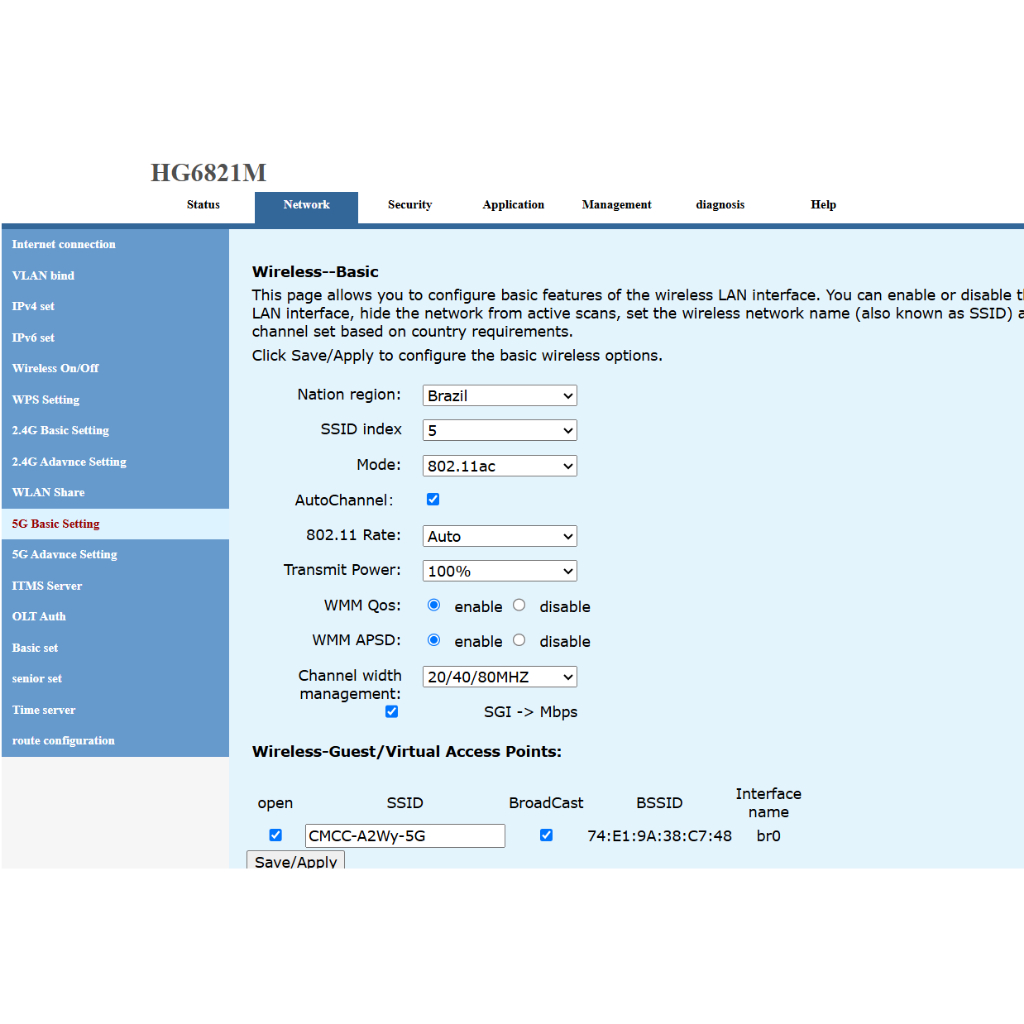This screenshot has width=1024, height=1024.
Task: Switch to the Security tab
Action: pyautogui.click(x=410, y=205)
